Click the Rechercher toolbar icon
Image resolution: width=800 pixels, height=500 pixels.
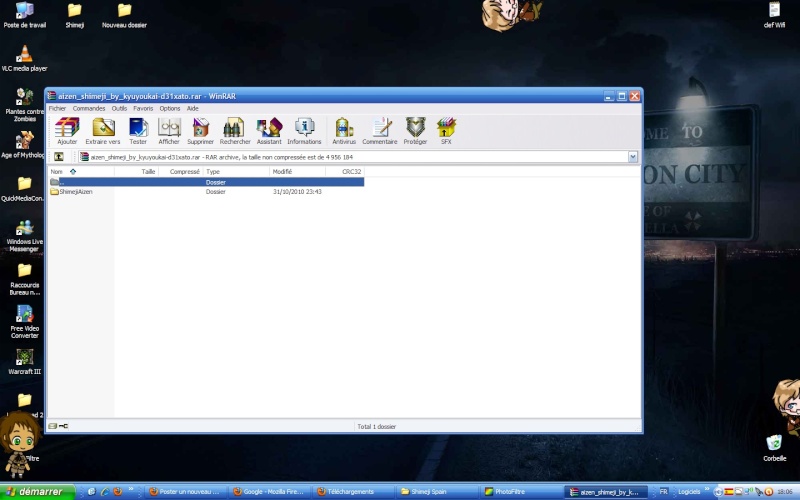click(235, 131)
